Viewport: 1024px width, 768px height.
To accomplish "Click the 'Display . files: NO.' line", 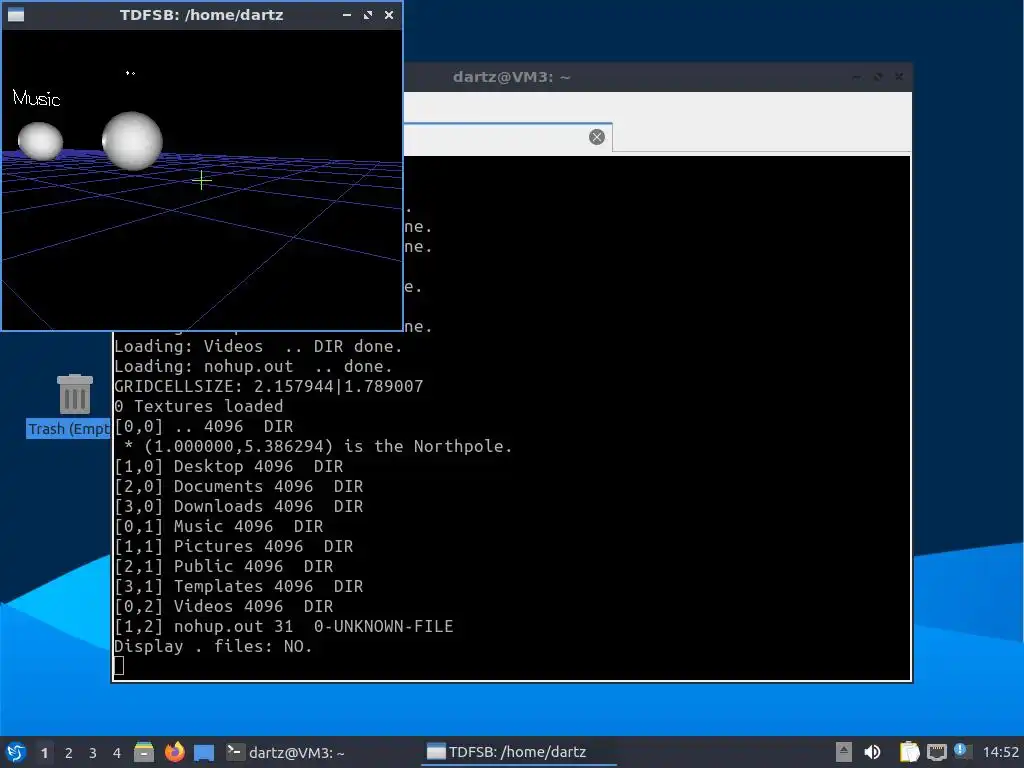I will coord(214,647).
